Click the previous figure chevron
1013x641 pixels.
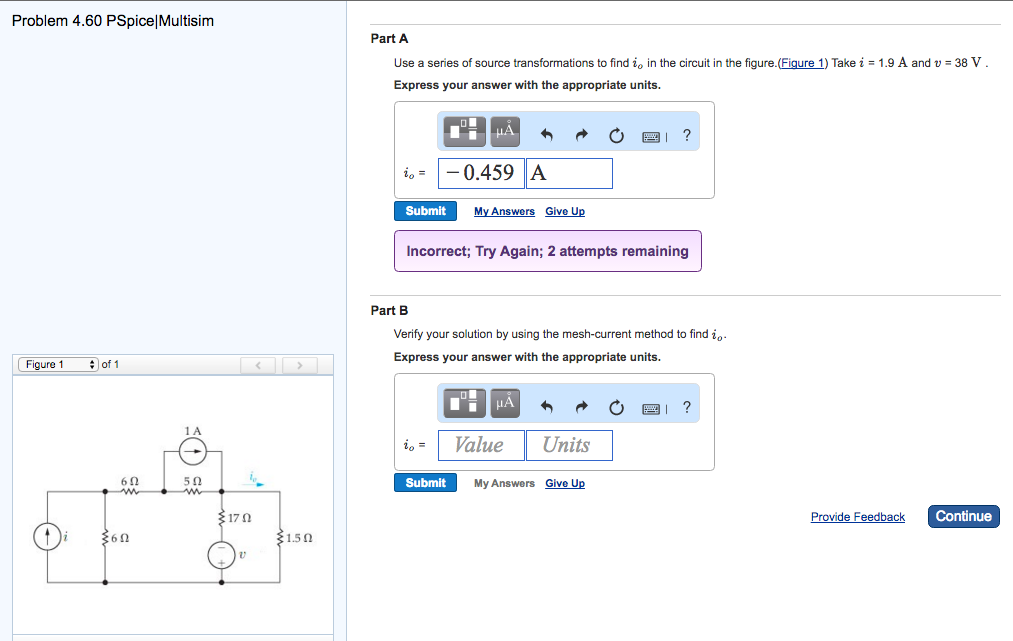tap(258, 364)
